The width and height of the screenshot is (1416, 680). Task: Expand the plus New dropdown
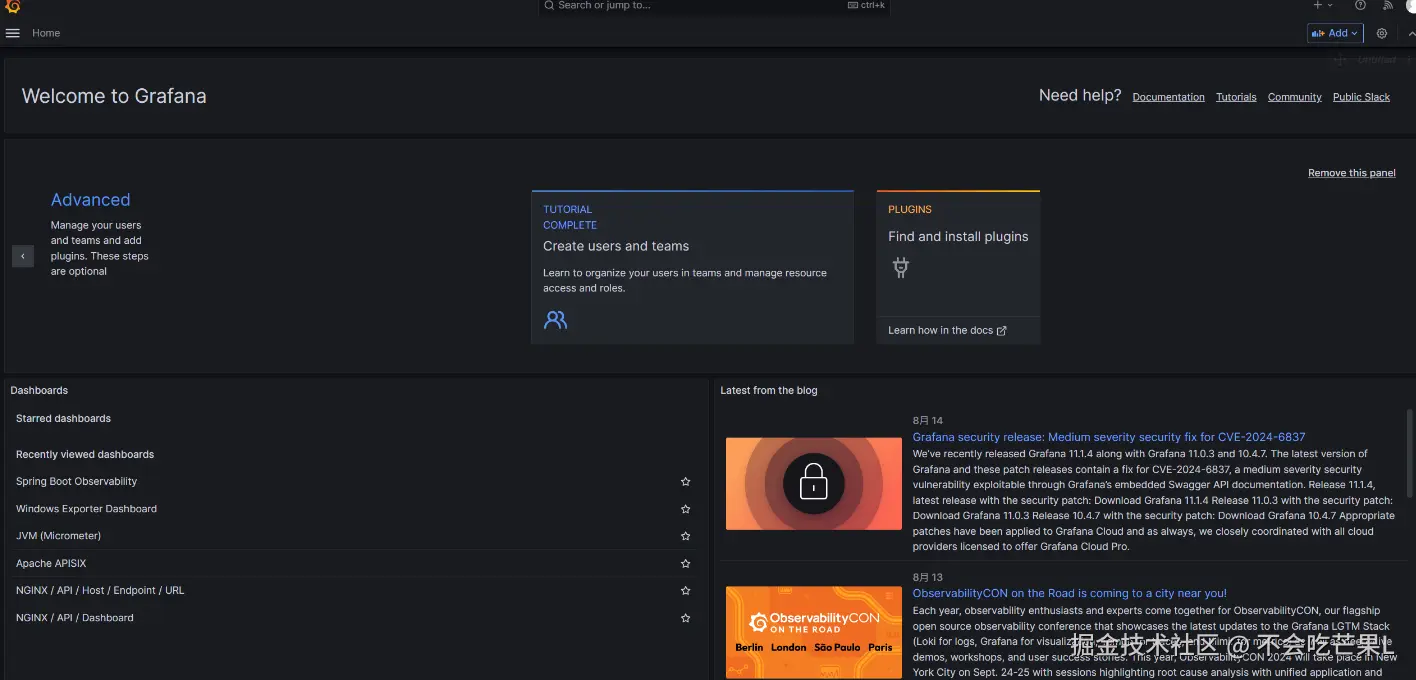[1323, 5]
